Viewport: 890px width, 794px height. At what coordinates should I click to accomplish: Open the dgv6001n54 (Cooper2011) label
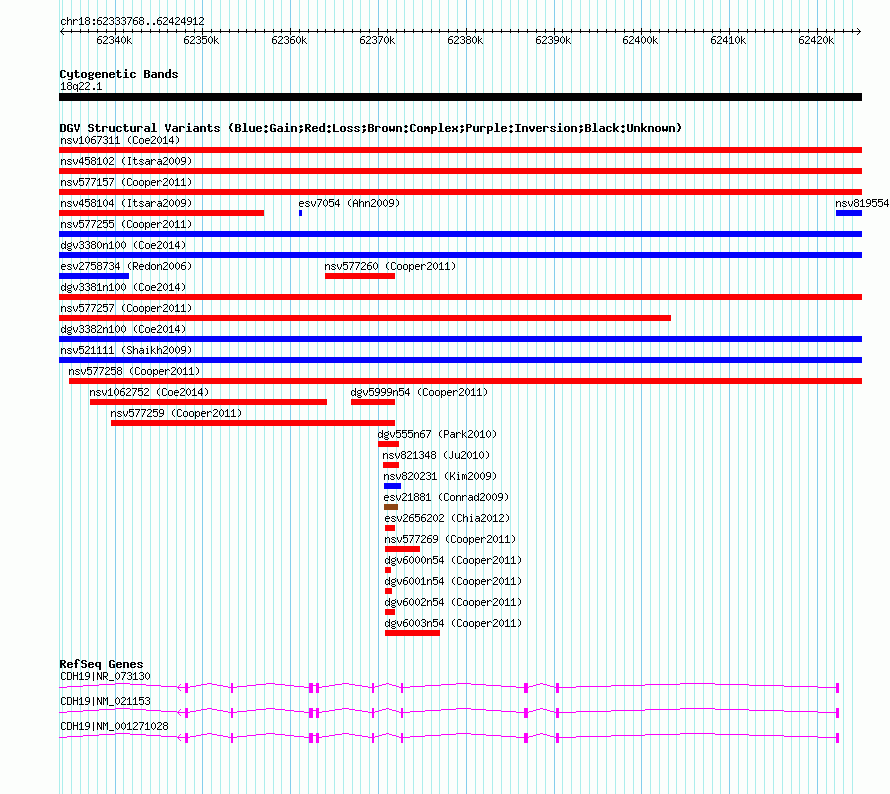point(453,581)
